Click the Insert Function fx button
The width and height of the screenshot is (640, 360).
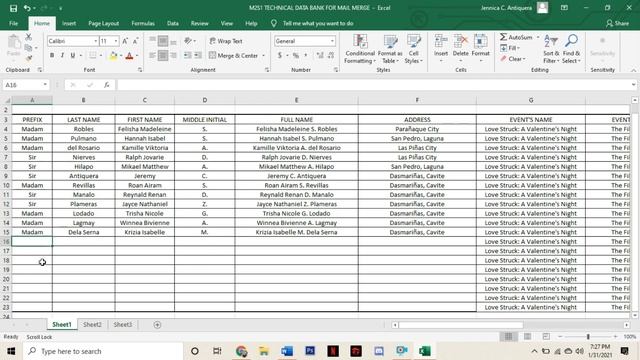point(107,85)
